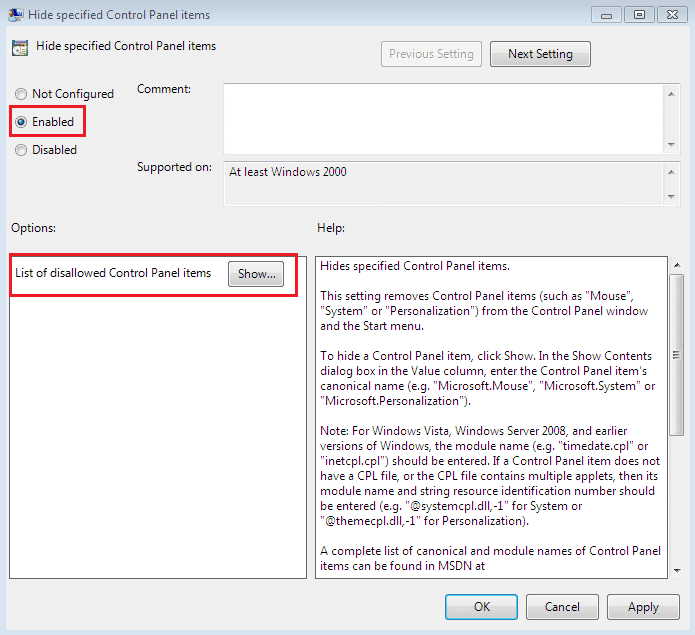The image size is (695, 635).
Task: Click the Comment box down scroll arrow
Action: pos(671,144)
